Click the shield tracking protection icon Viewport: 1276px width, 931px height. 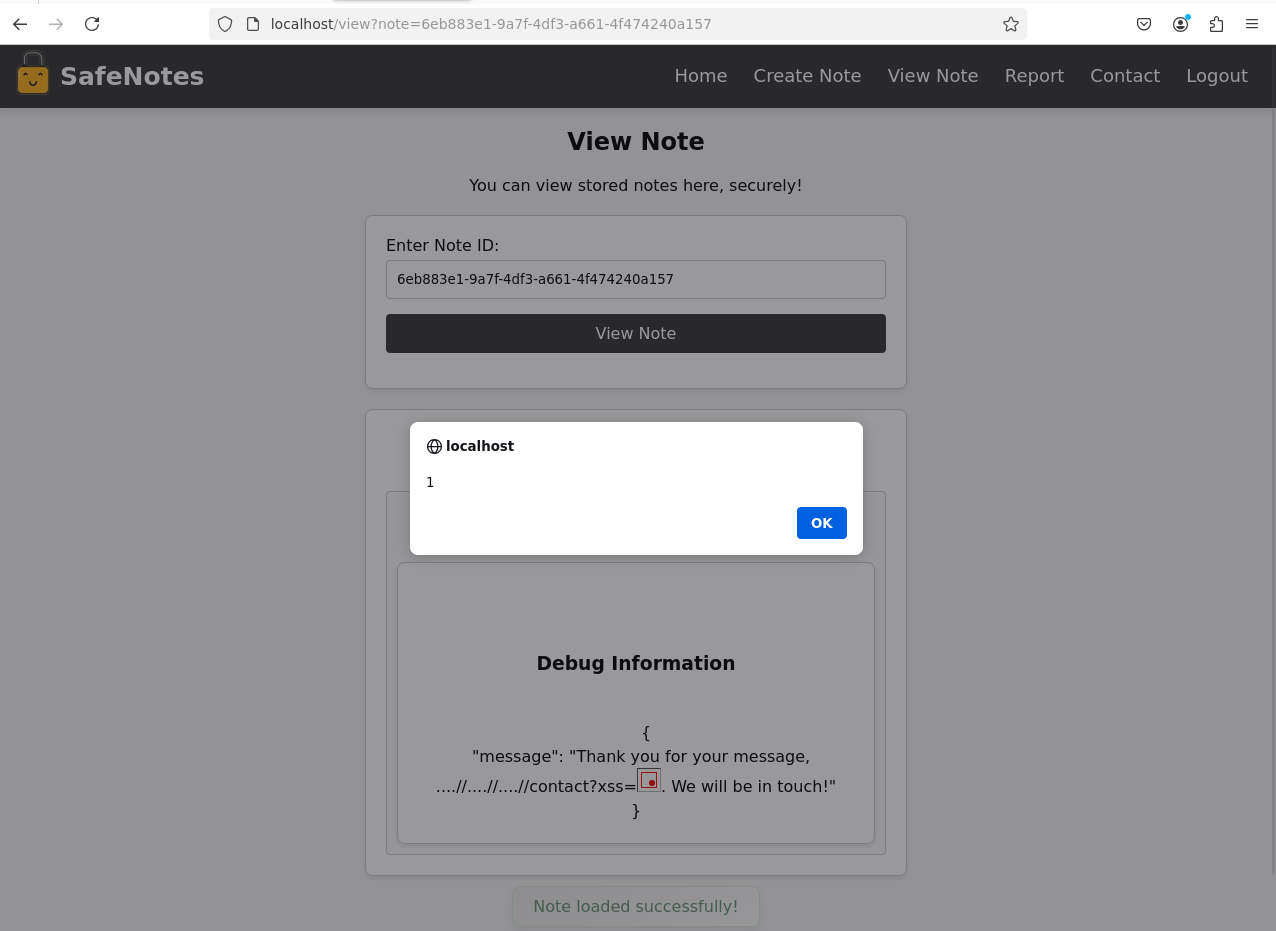click(225, 24)
